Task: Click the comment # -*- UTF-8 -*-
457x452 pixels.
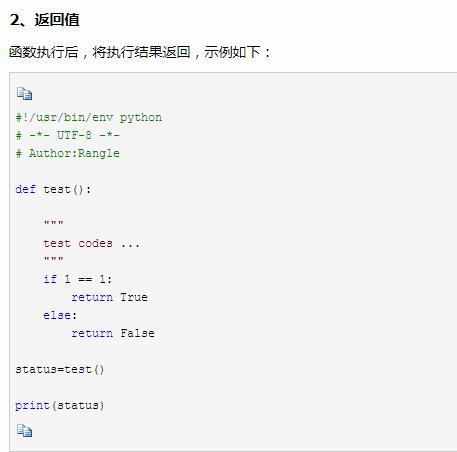Action: click(x=68, y=135)
